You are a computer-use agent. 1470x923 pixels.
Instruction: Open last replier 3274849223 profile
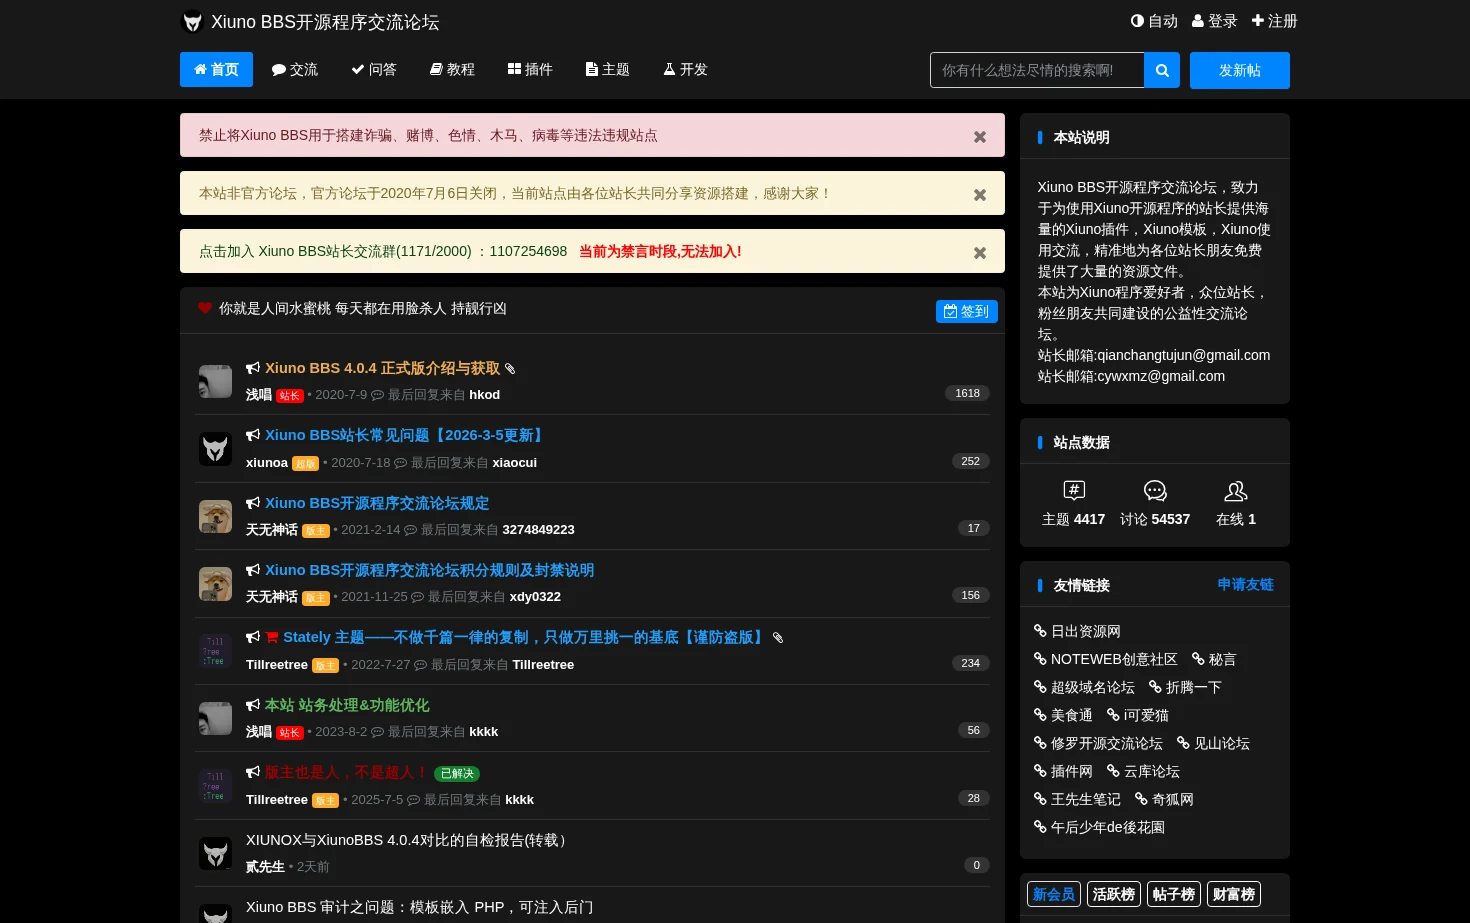point(538,529)
